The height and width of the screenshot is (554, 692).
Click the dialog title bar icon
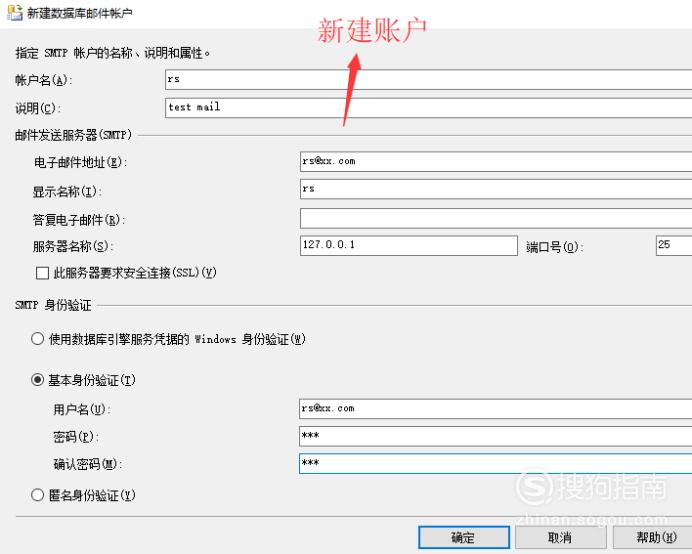tap(15, 12)
